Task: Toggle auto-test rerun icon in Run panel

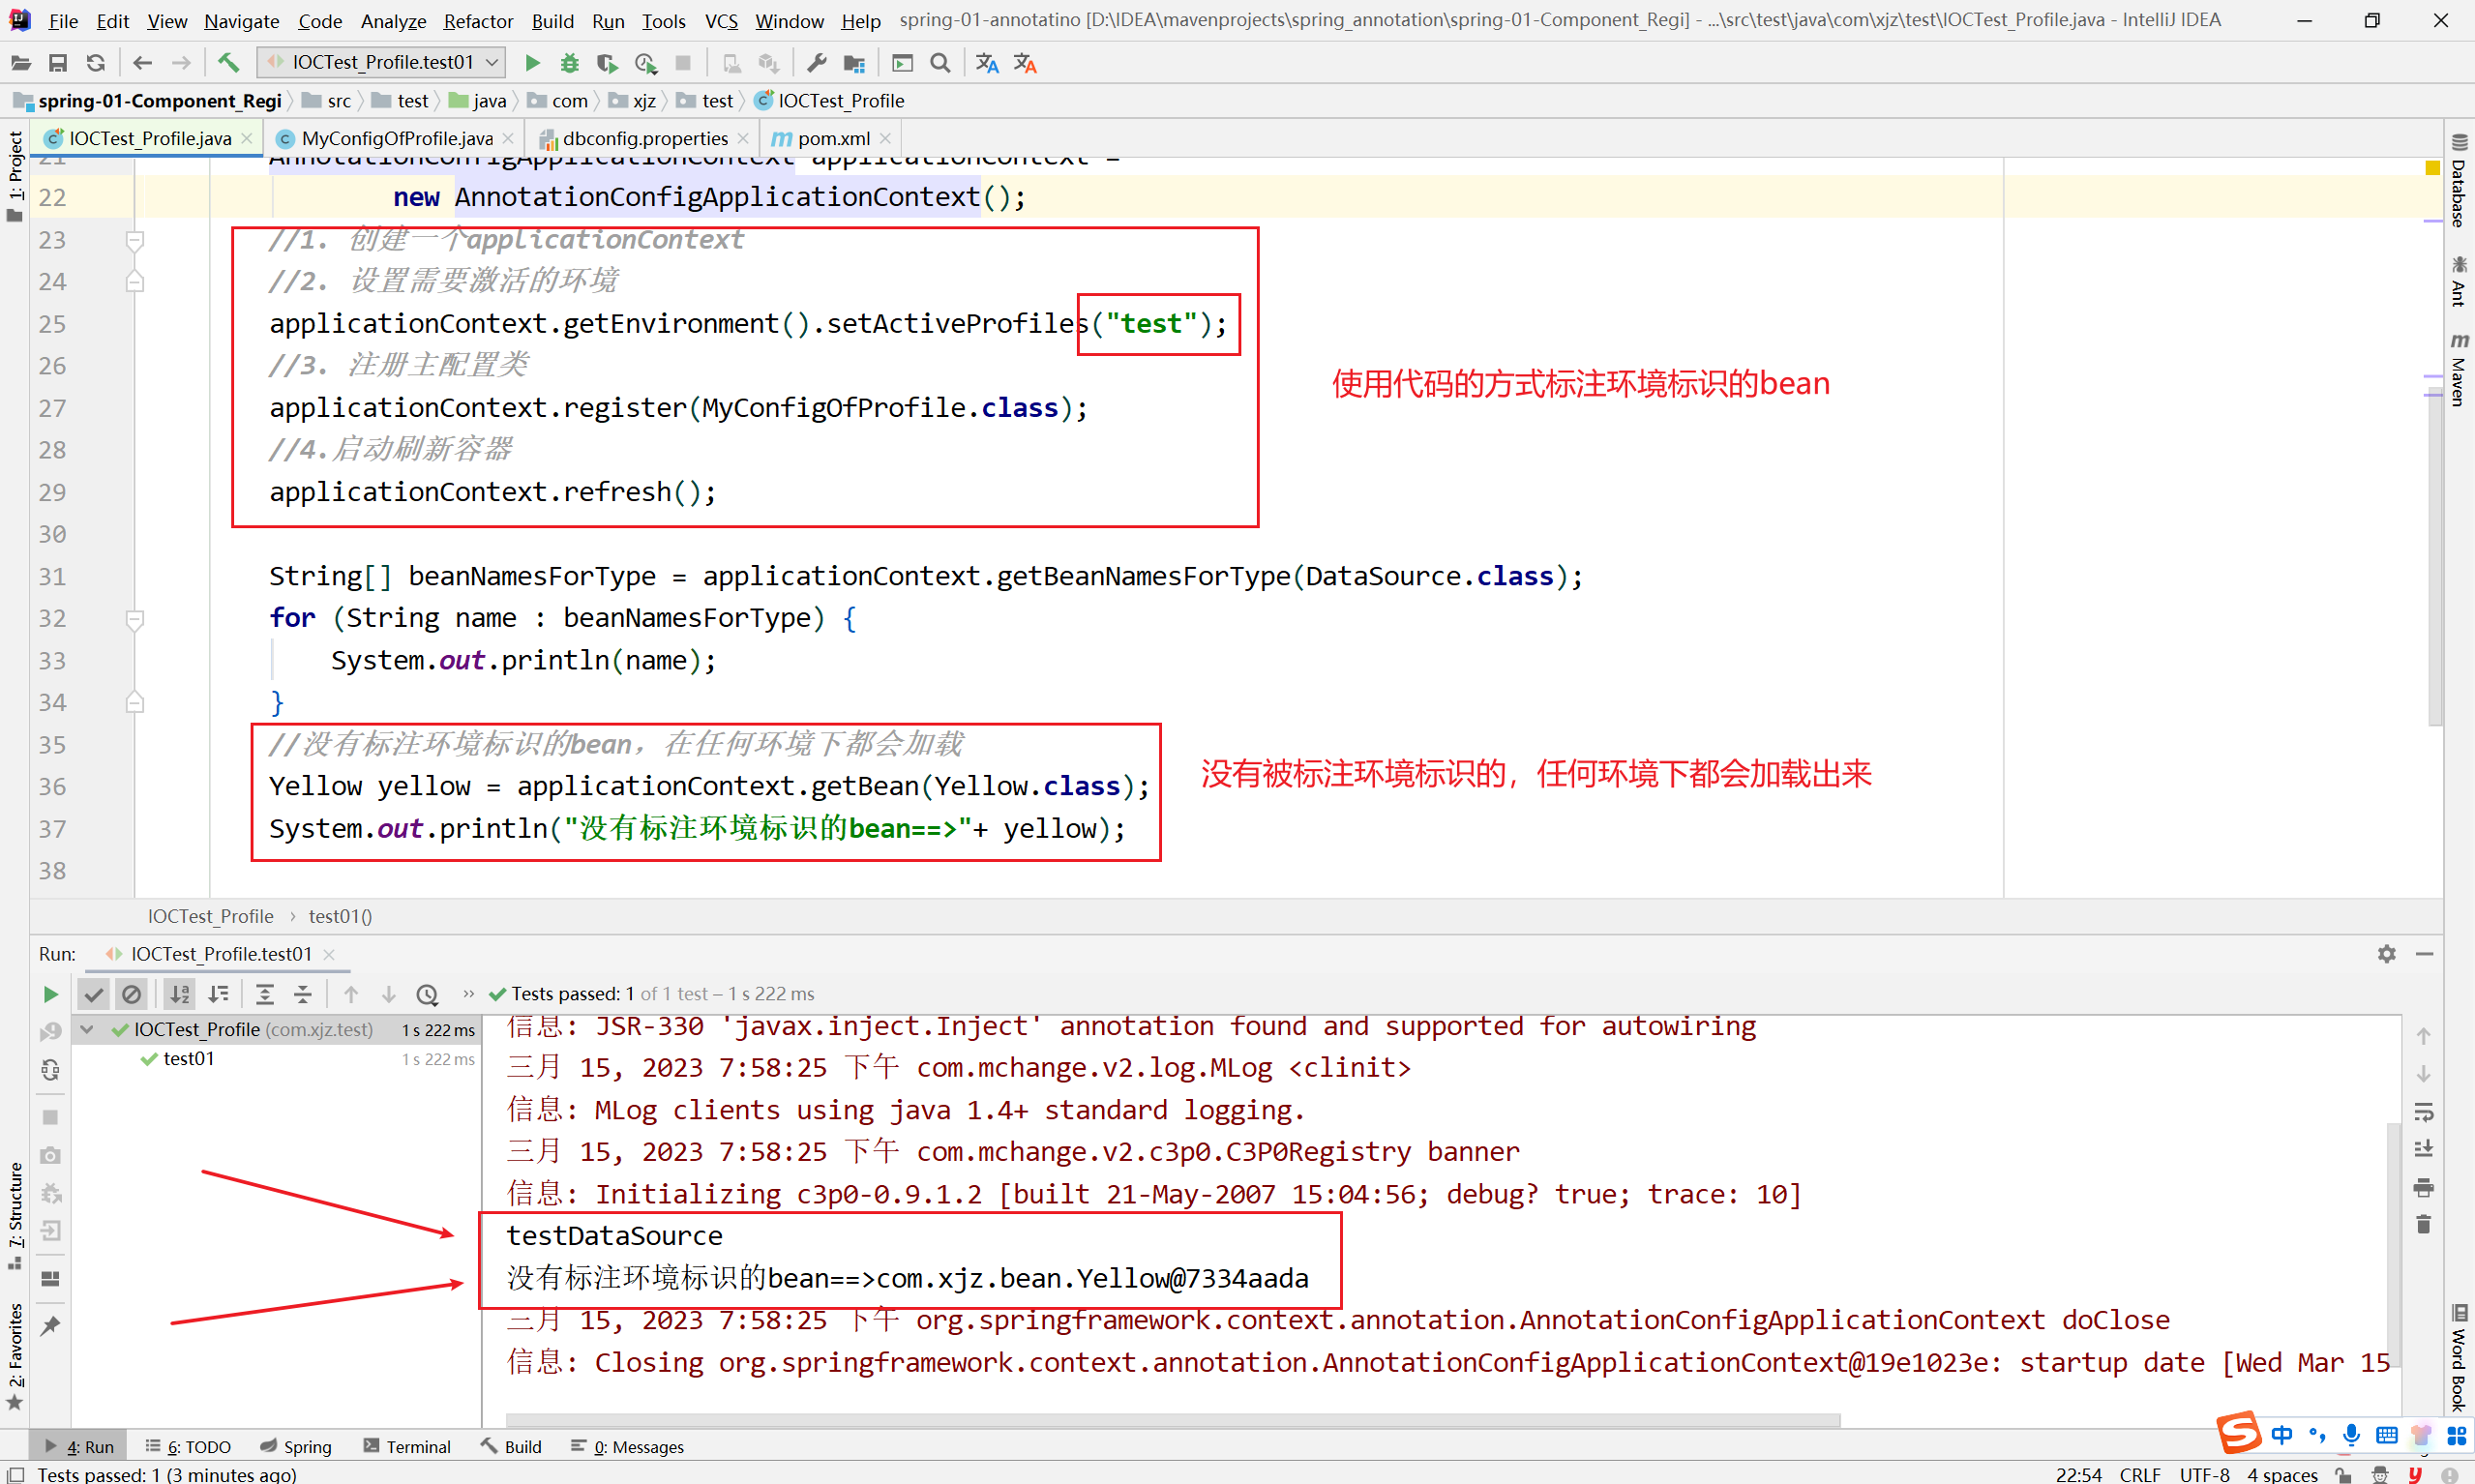Action: 50,1070
